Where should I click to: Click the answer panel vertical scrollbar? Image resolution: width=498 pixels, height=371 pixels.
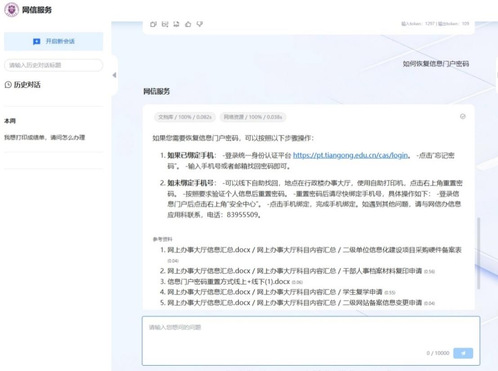coord(479,253)
